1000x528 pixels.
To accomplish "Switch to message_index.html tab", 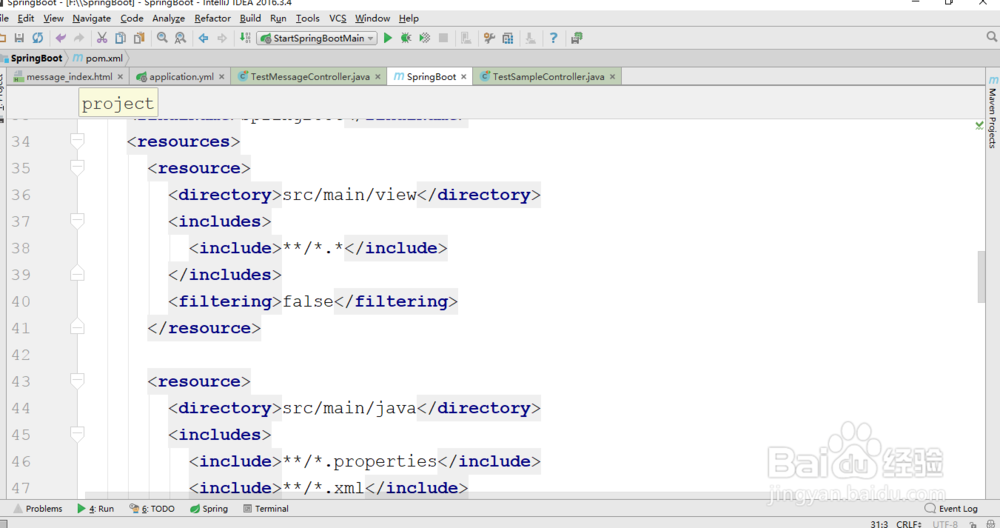I will [68, 77].
